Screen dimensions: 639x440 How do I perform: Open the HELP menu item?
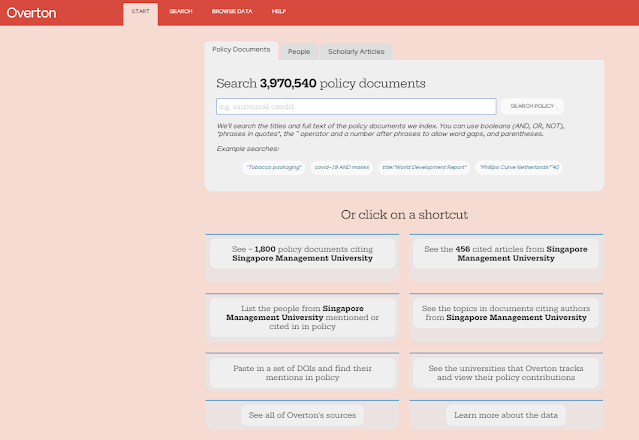[279, 11]
